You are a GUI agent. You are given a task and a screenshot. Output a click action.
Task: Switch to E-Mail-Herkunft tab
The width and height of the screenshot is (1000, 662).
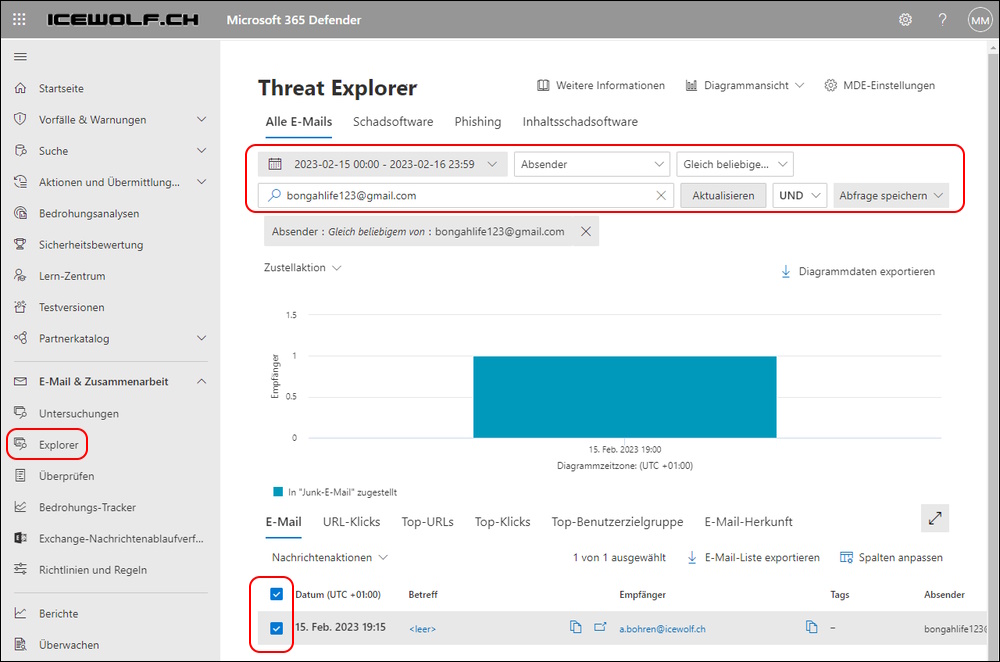click(x=748, y=522)
